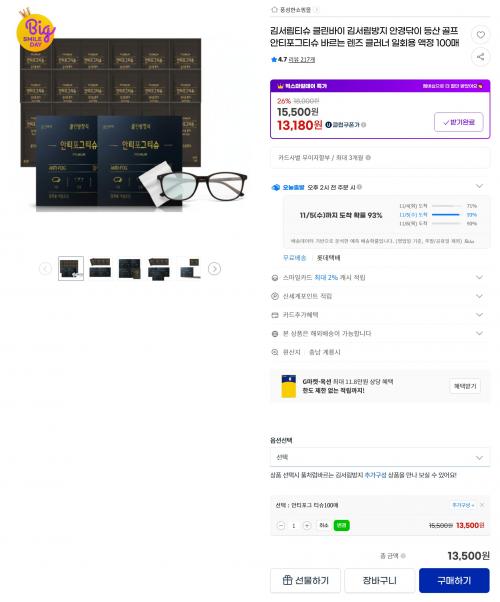Open the option selection dropdown
Screen dimensions: 500x602
[x=380, y=457]
